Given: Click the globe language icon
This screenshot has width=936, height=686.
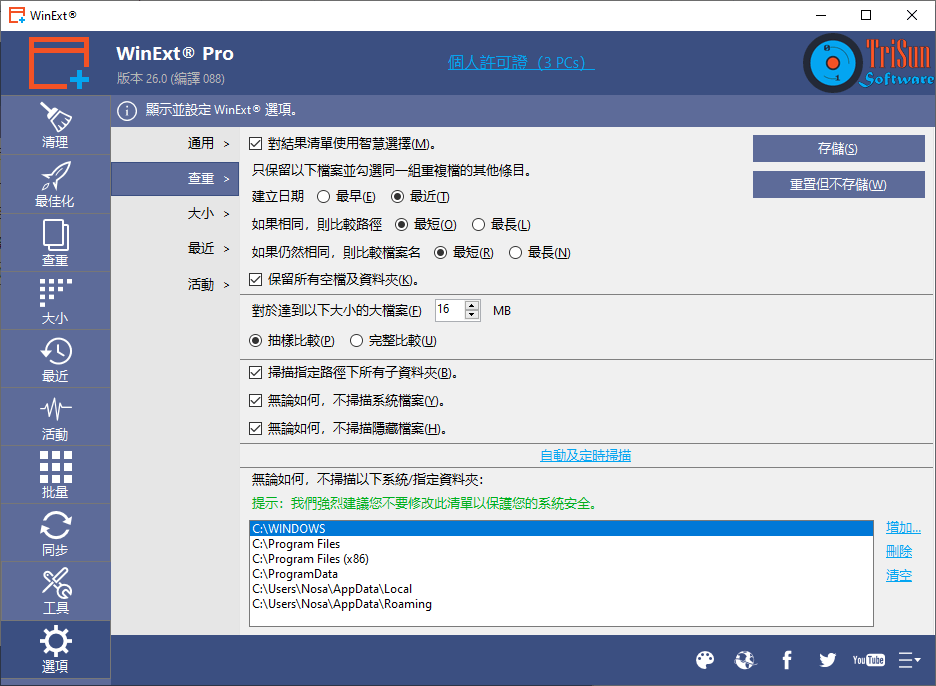Looking at the screenshot, I should (746, 660).
